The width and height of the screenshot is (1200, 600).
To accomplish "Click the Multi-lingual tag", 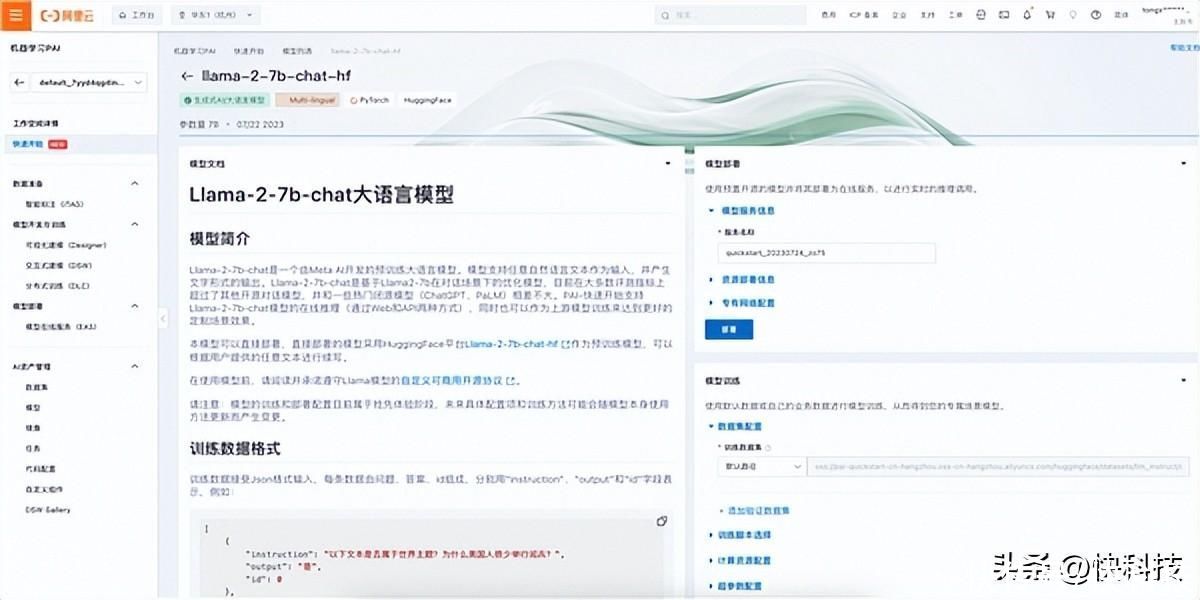I will pos(309,101).
